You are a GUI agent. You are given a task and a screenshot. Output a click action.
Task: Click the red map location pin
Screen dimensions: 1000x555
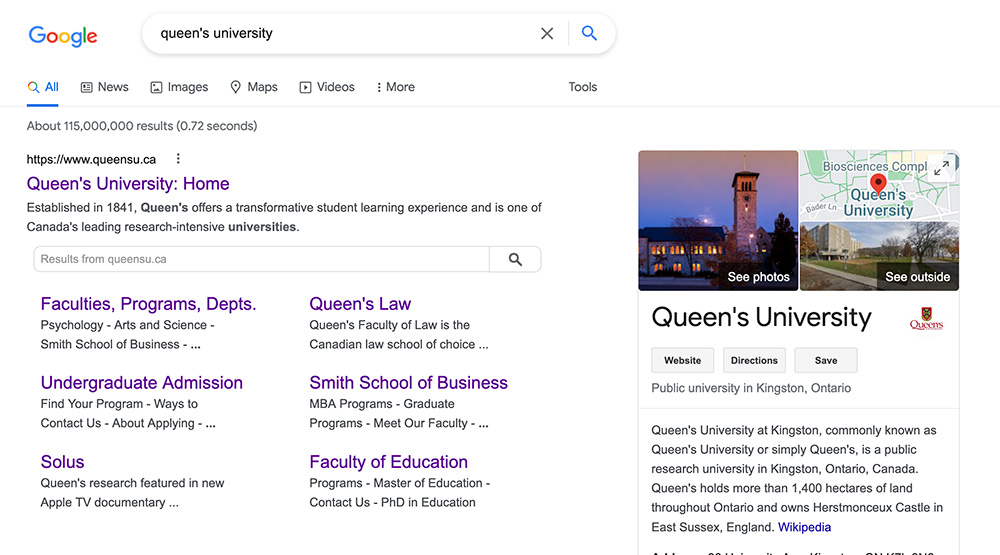pyautogui.click(x=878, y=183)
